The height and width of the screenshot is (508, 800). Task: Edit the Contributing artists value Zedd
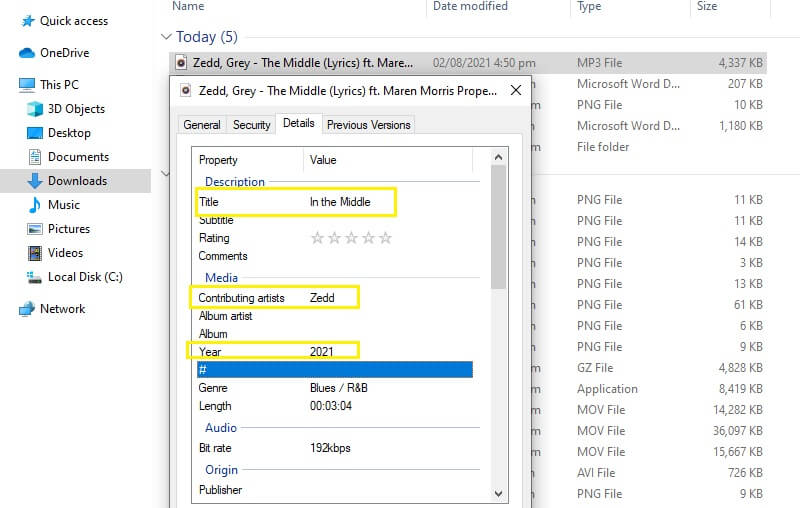(322, 298)
